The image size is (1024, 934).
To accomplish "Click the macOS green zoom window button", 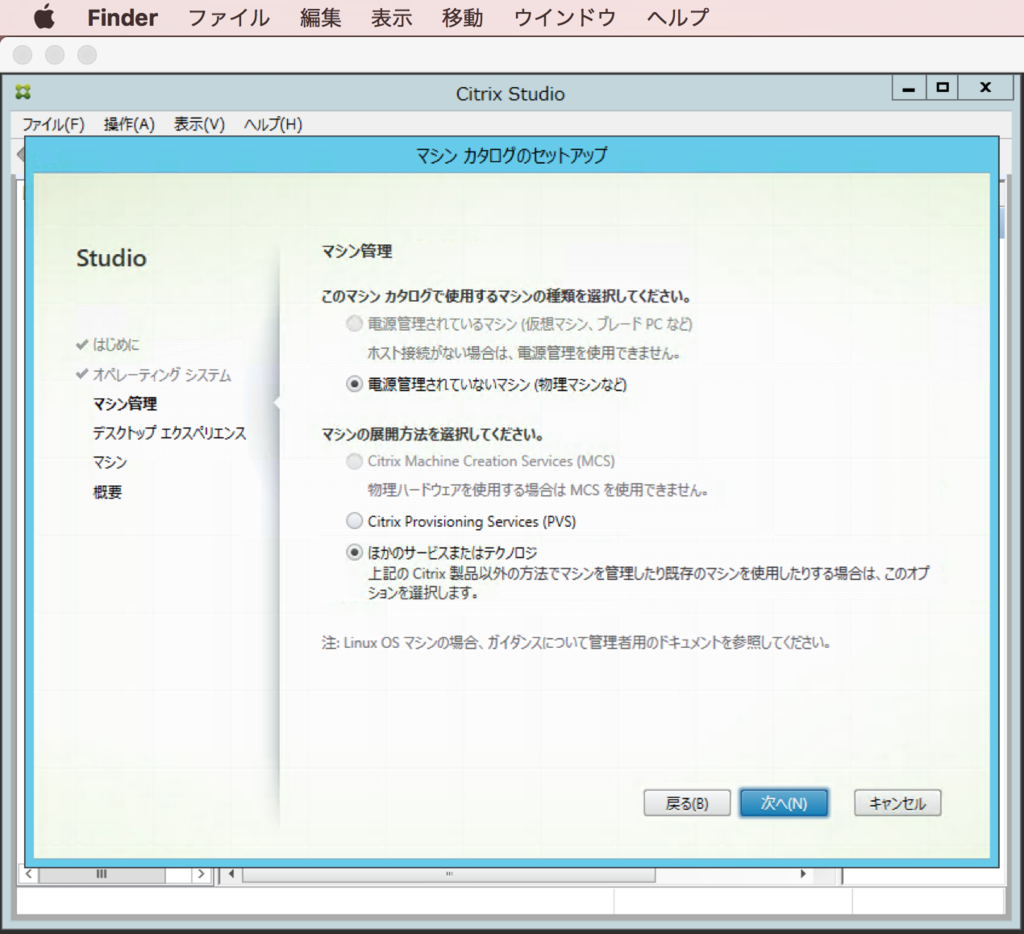I will coord(87,55).
